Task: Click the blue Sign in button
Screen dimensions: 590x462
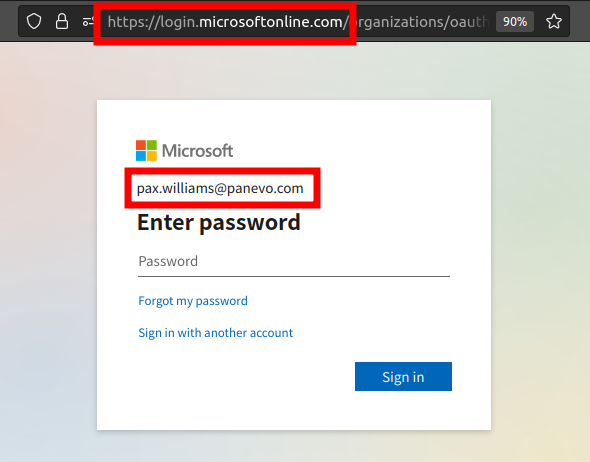Action: click(403, 377)
